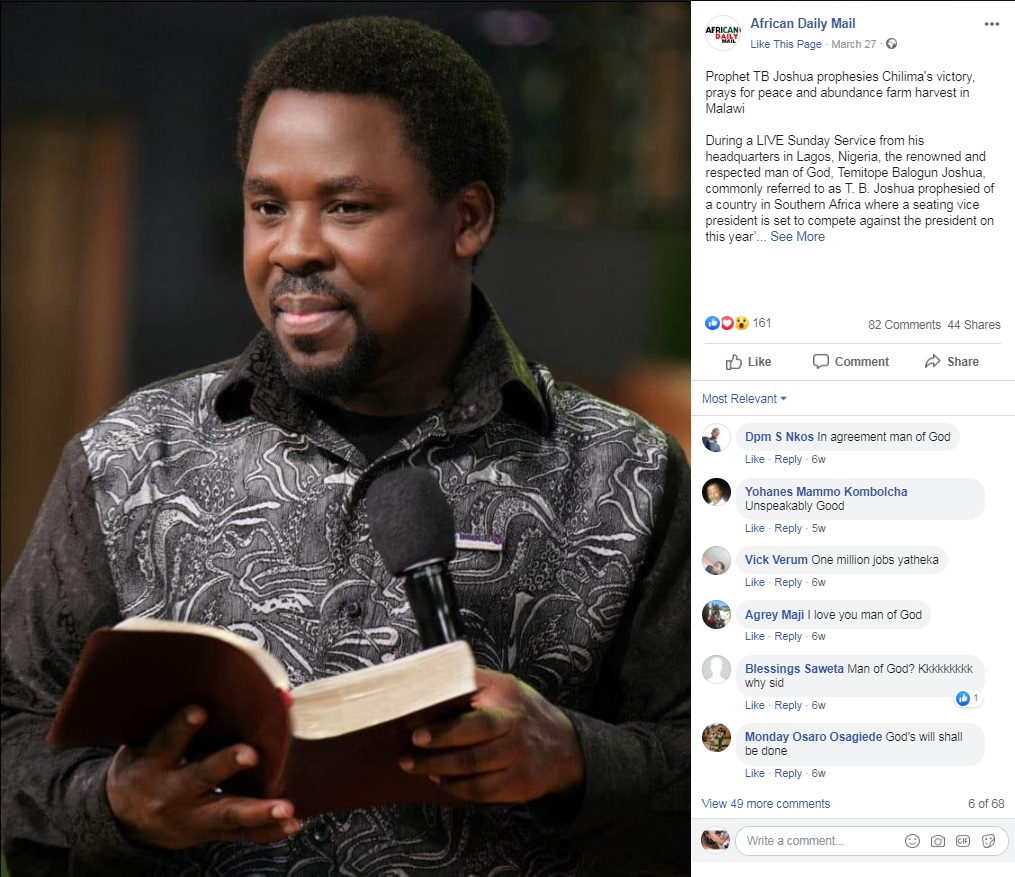
Task: Open the Most Relevant sorting dropdown
Action: (744, 399)
